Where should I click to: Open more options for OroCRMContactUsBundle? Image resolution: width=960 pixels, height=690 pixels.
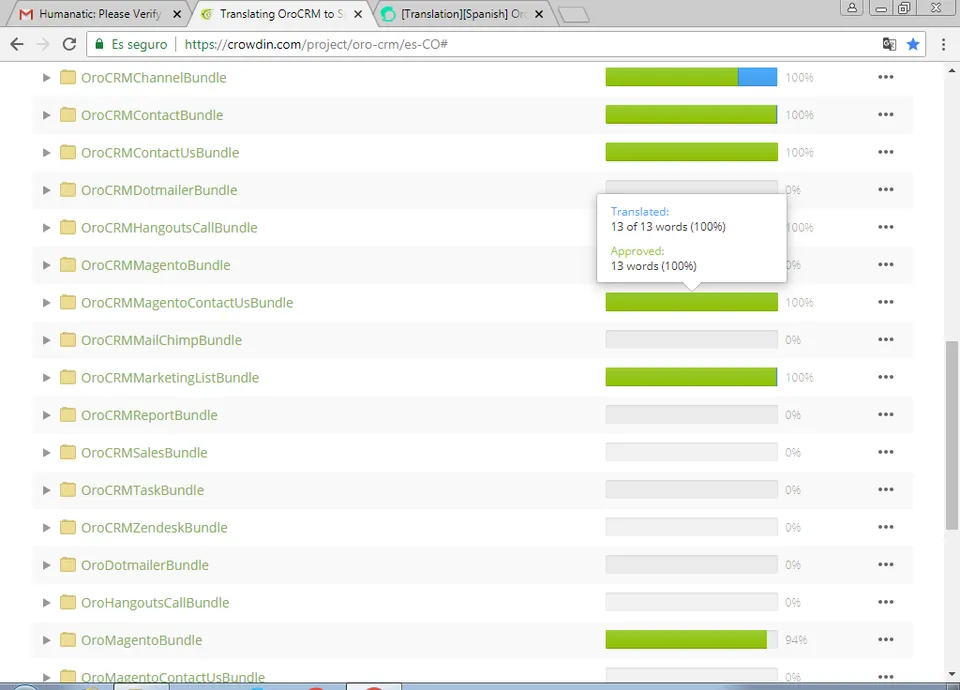click(885, 152)
